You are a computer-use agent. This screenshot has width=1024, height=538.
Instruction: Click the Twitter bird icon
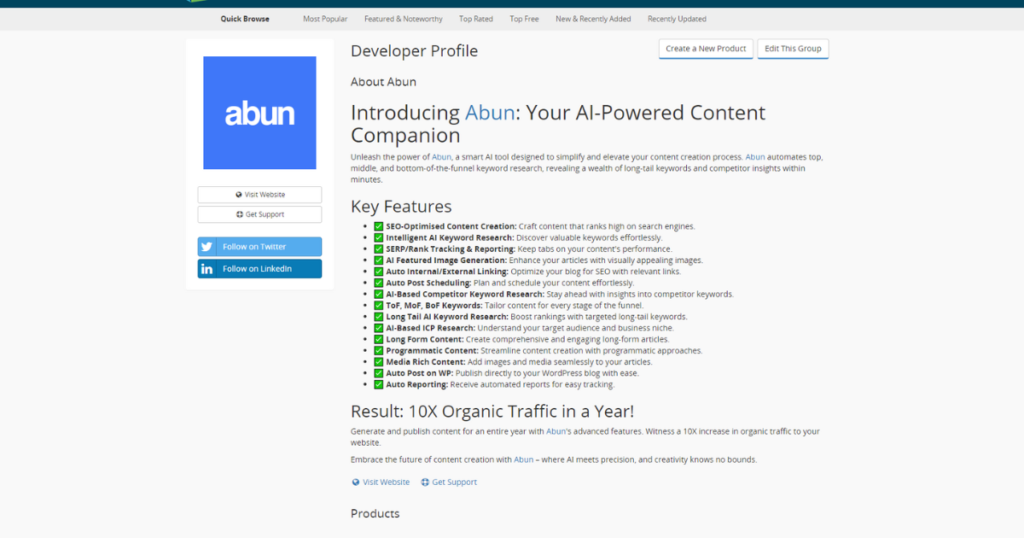(207, 247)
